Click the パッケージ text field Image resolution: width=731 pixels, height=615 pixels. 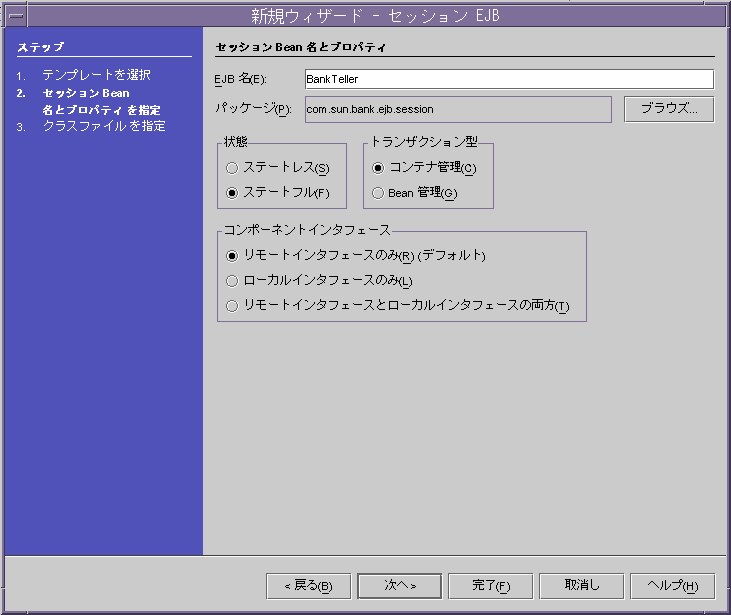[458, 110]
